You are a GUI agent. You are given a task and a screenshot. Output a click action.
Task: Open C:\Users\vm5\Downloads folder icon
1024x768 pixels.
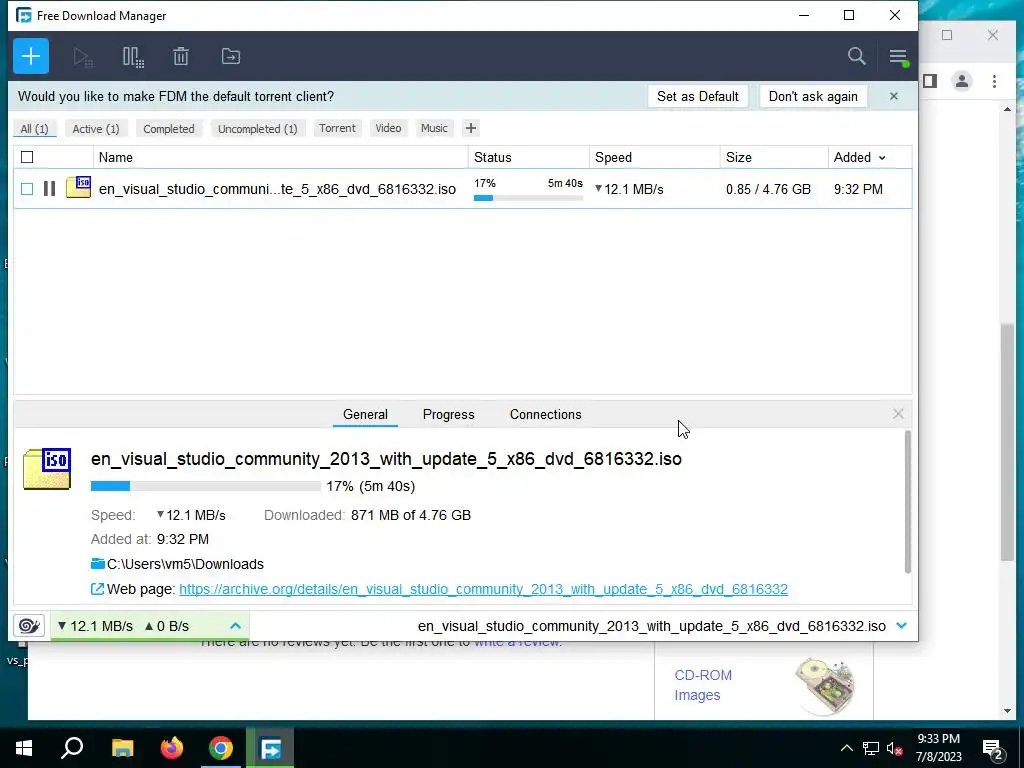[x=97, y=564]
